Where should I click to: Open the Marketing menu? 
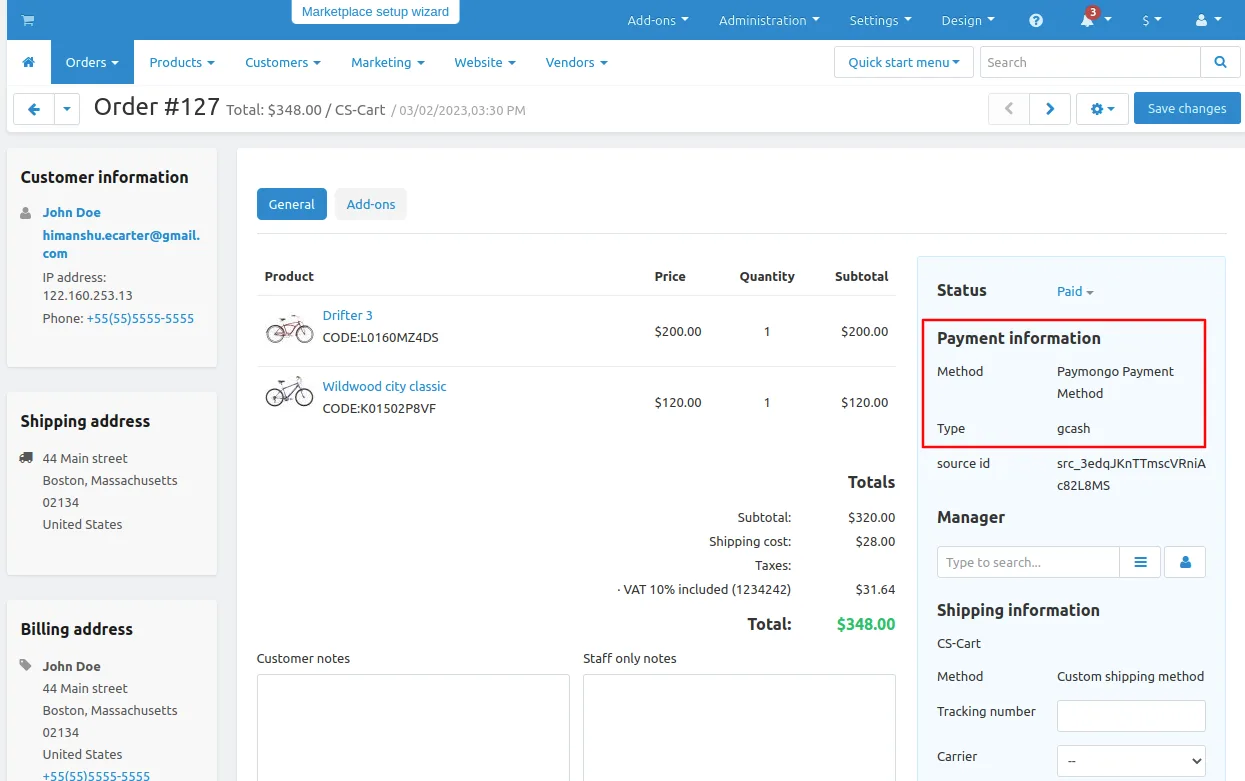coord(388,62)
